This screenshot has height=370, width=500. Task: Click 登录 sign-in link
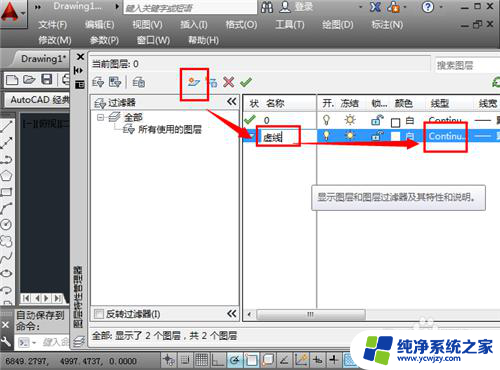coord(304,7)
